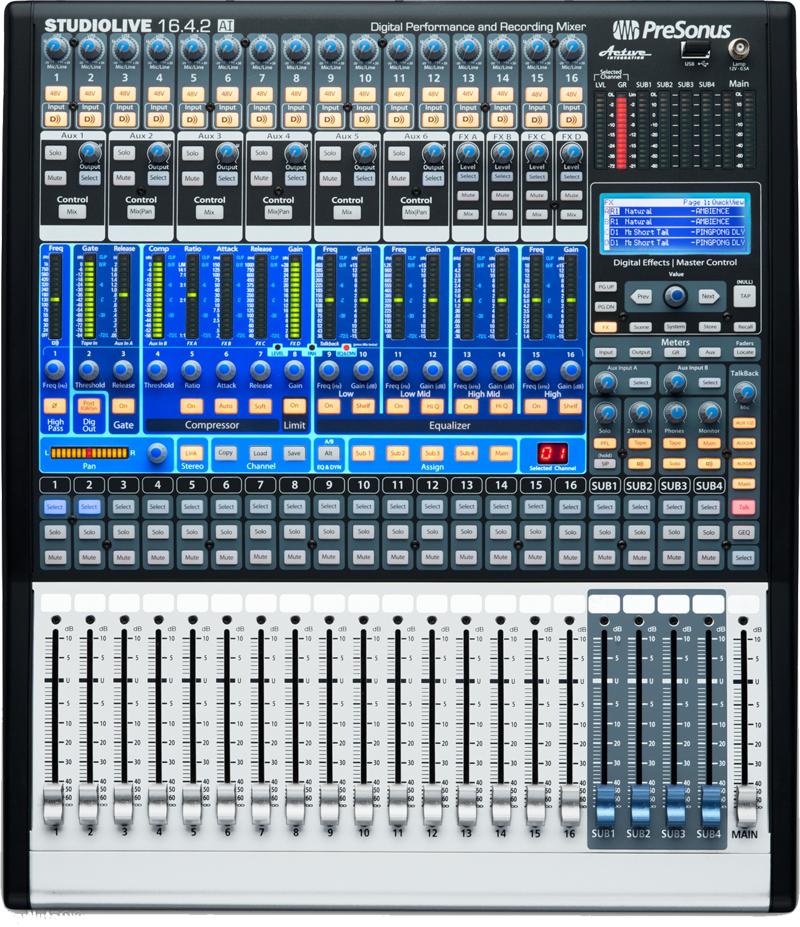Turn the channel 1 Mic/Line trim knob

56,50
